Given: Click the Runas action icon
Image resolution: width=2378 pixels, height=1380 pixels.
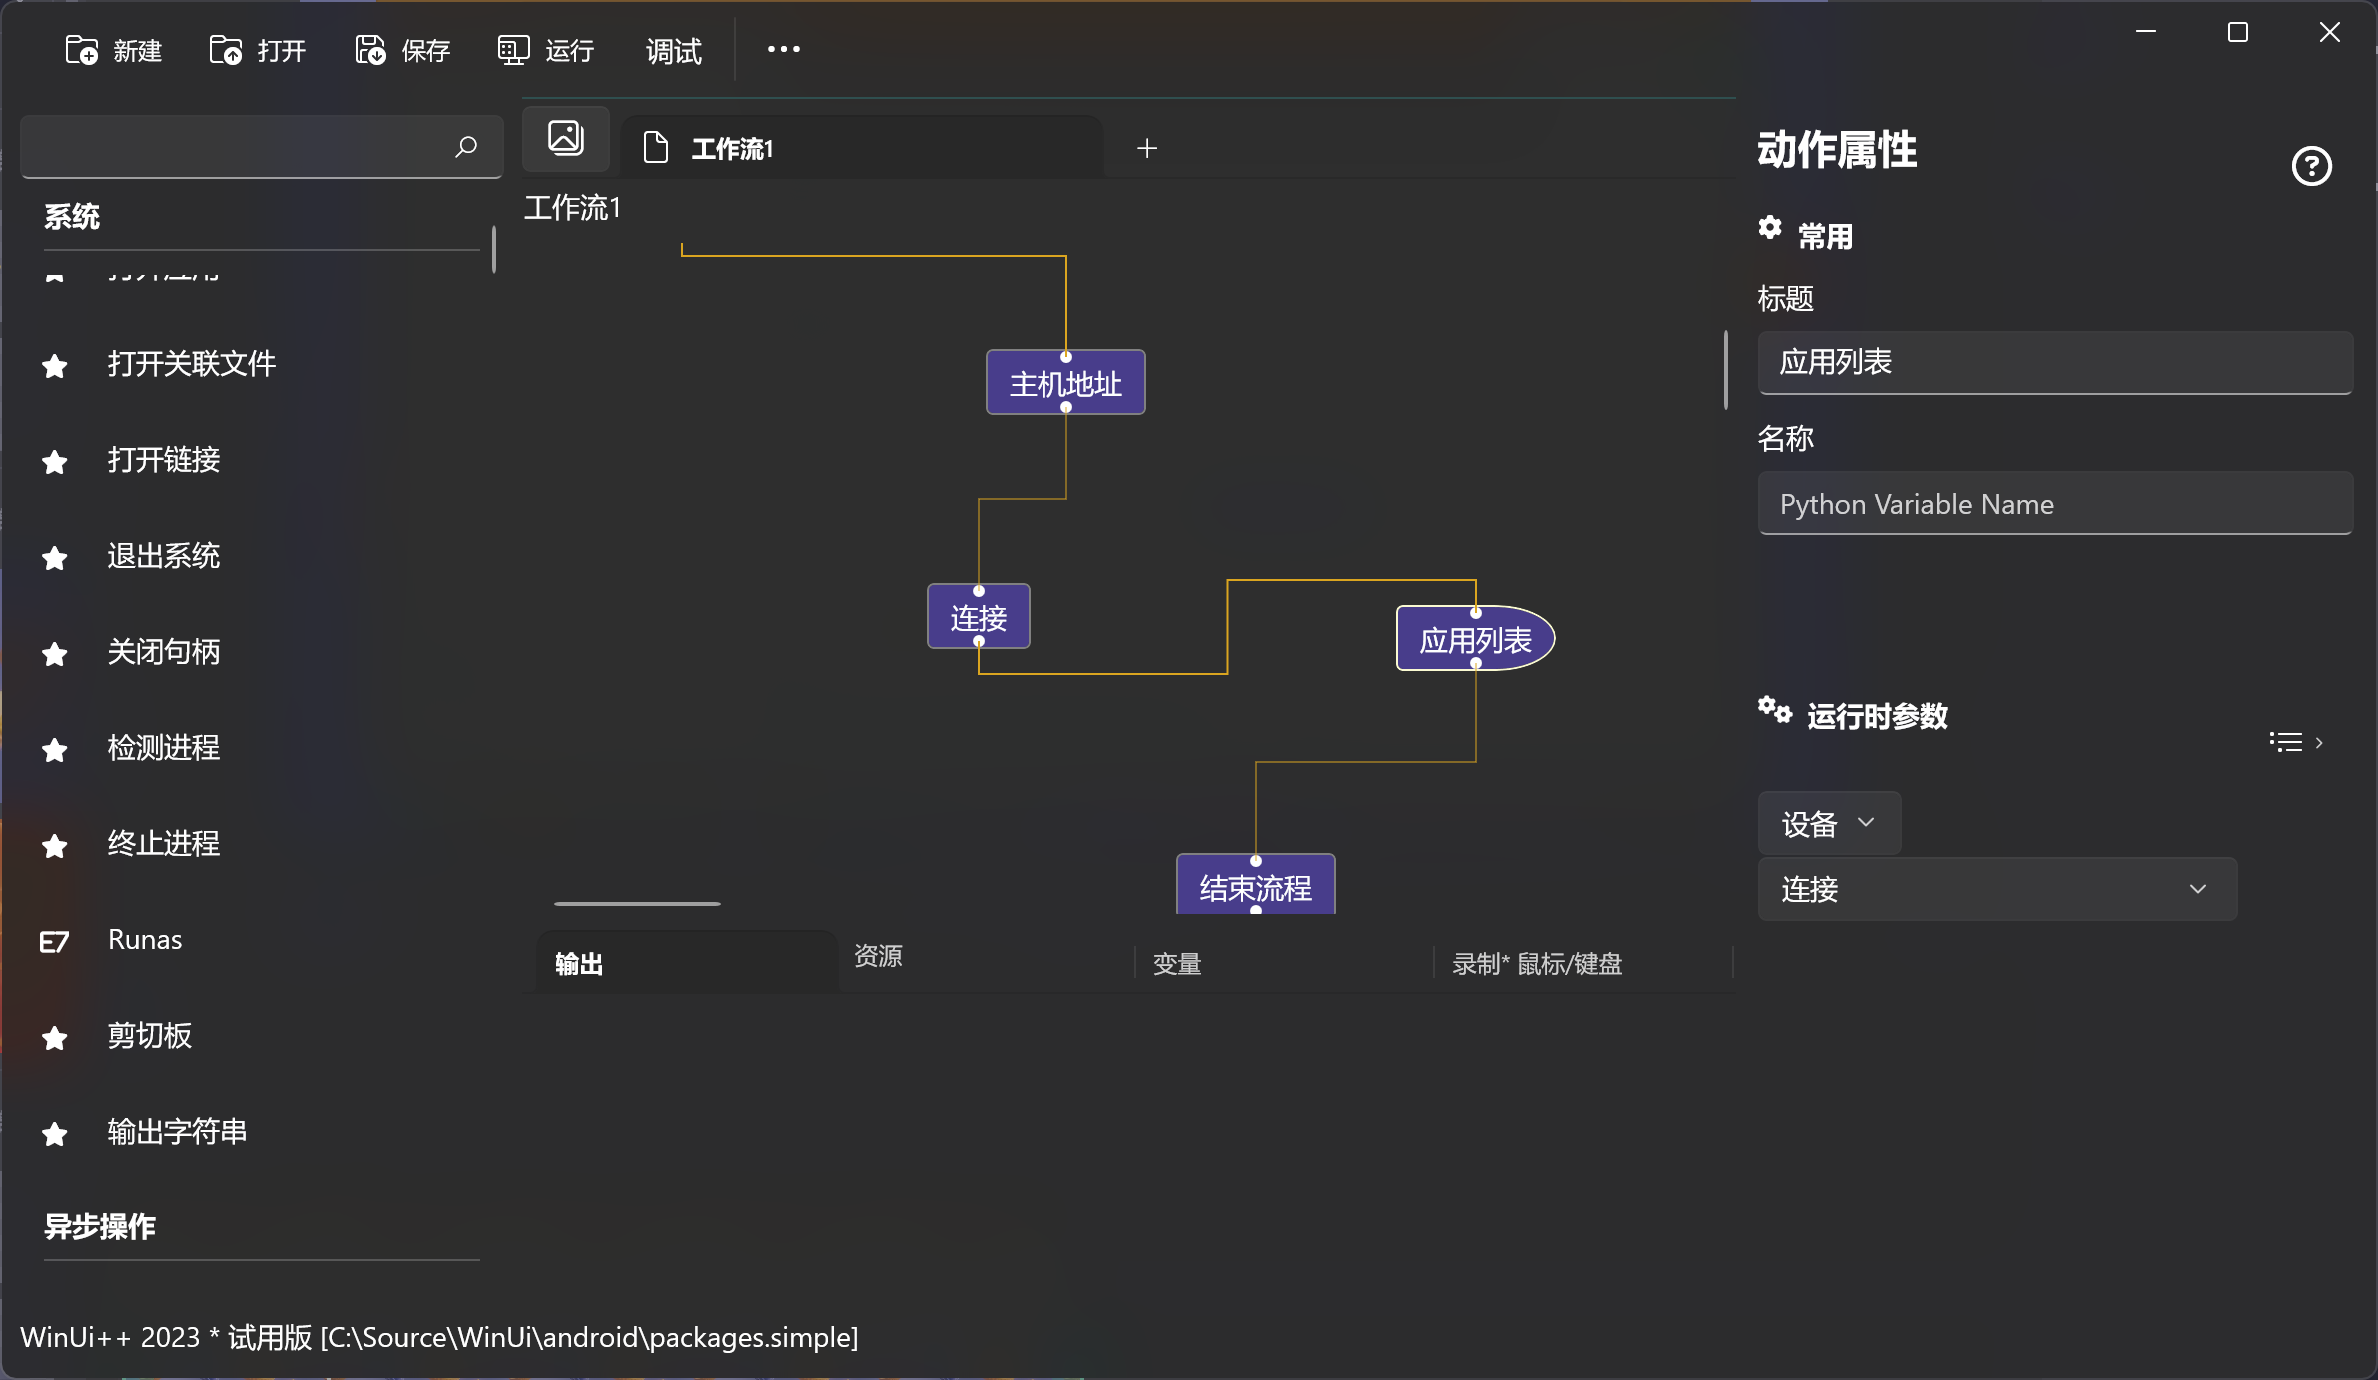Looking at the screenshot, I should coord(54,941).
